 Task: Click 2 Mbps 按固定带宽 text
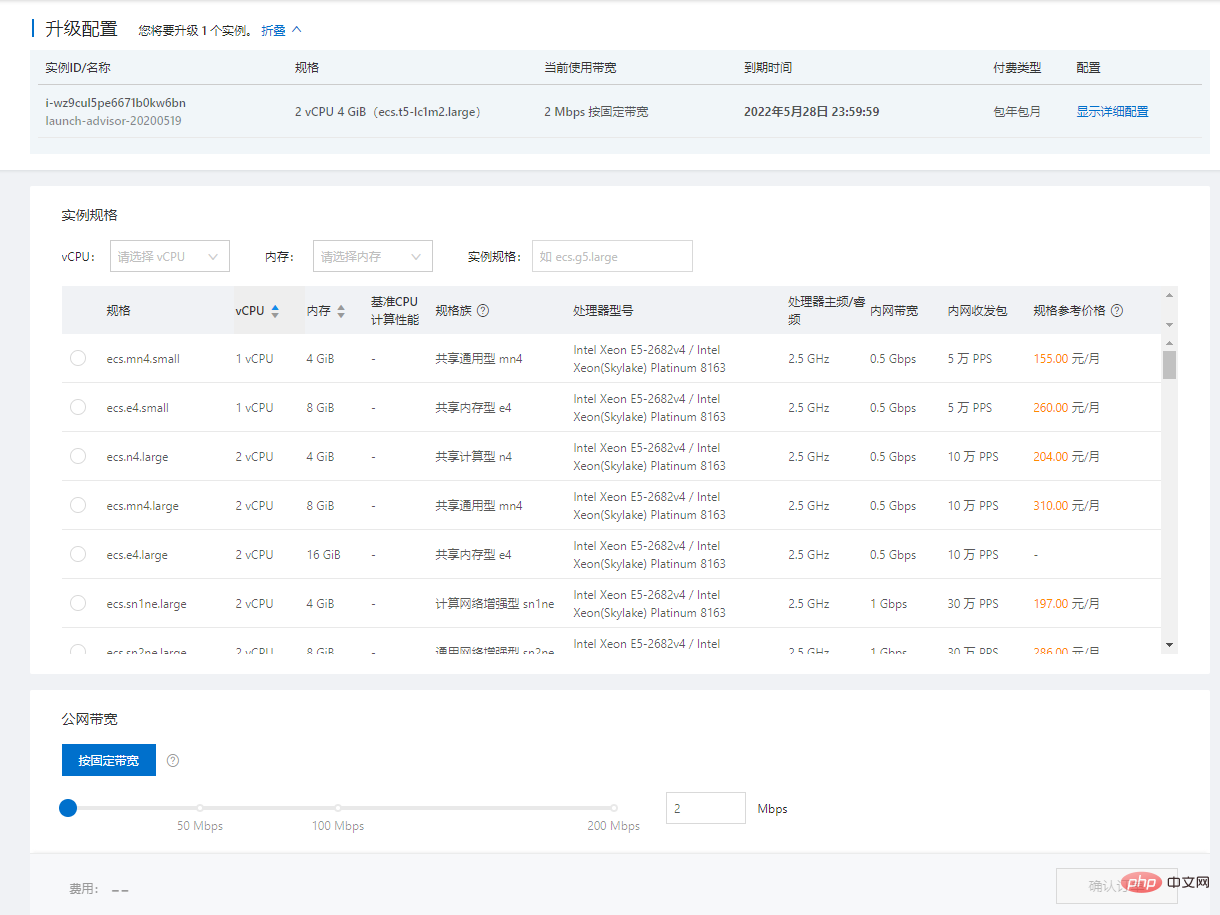click(x=596, y=112)
